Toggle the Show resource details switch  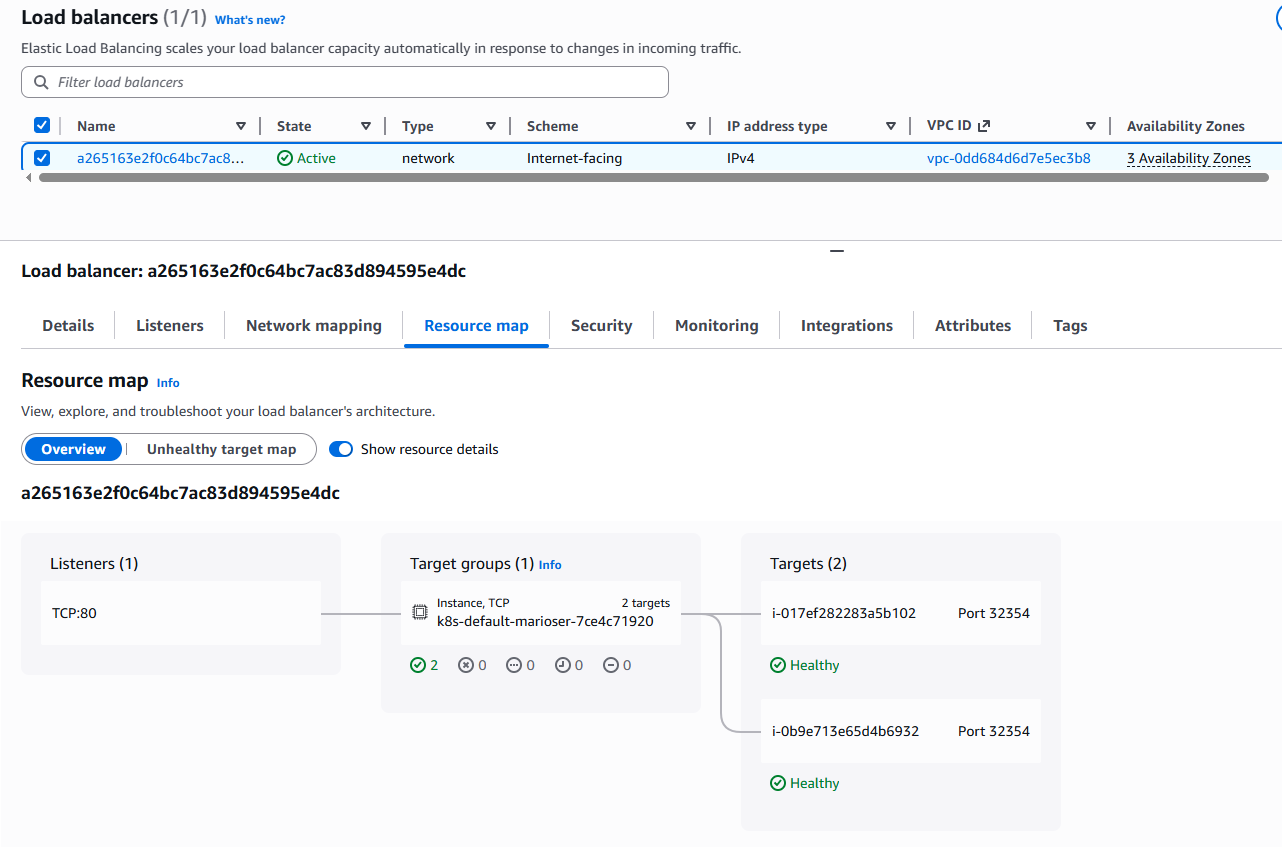click(x=341, y=449)
